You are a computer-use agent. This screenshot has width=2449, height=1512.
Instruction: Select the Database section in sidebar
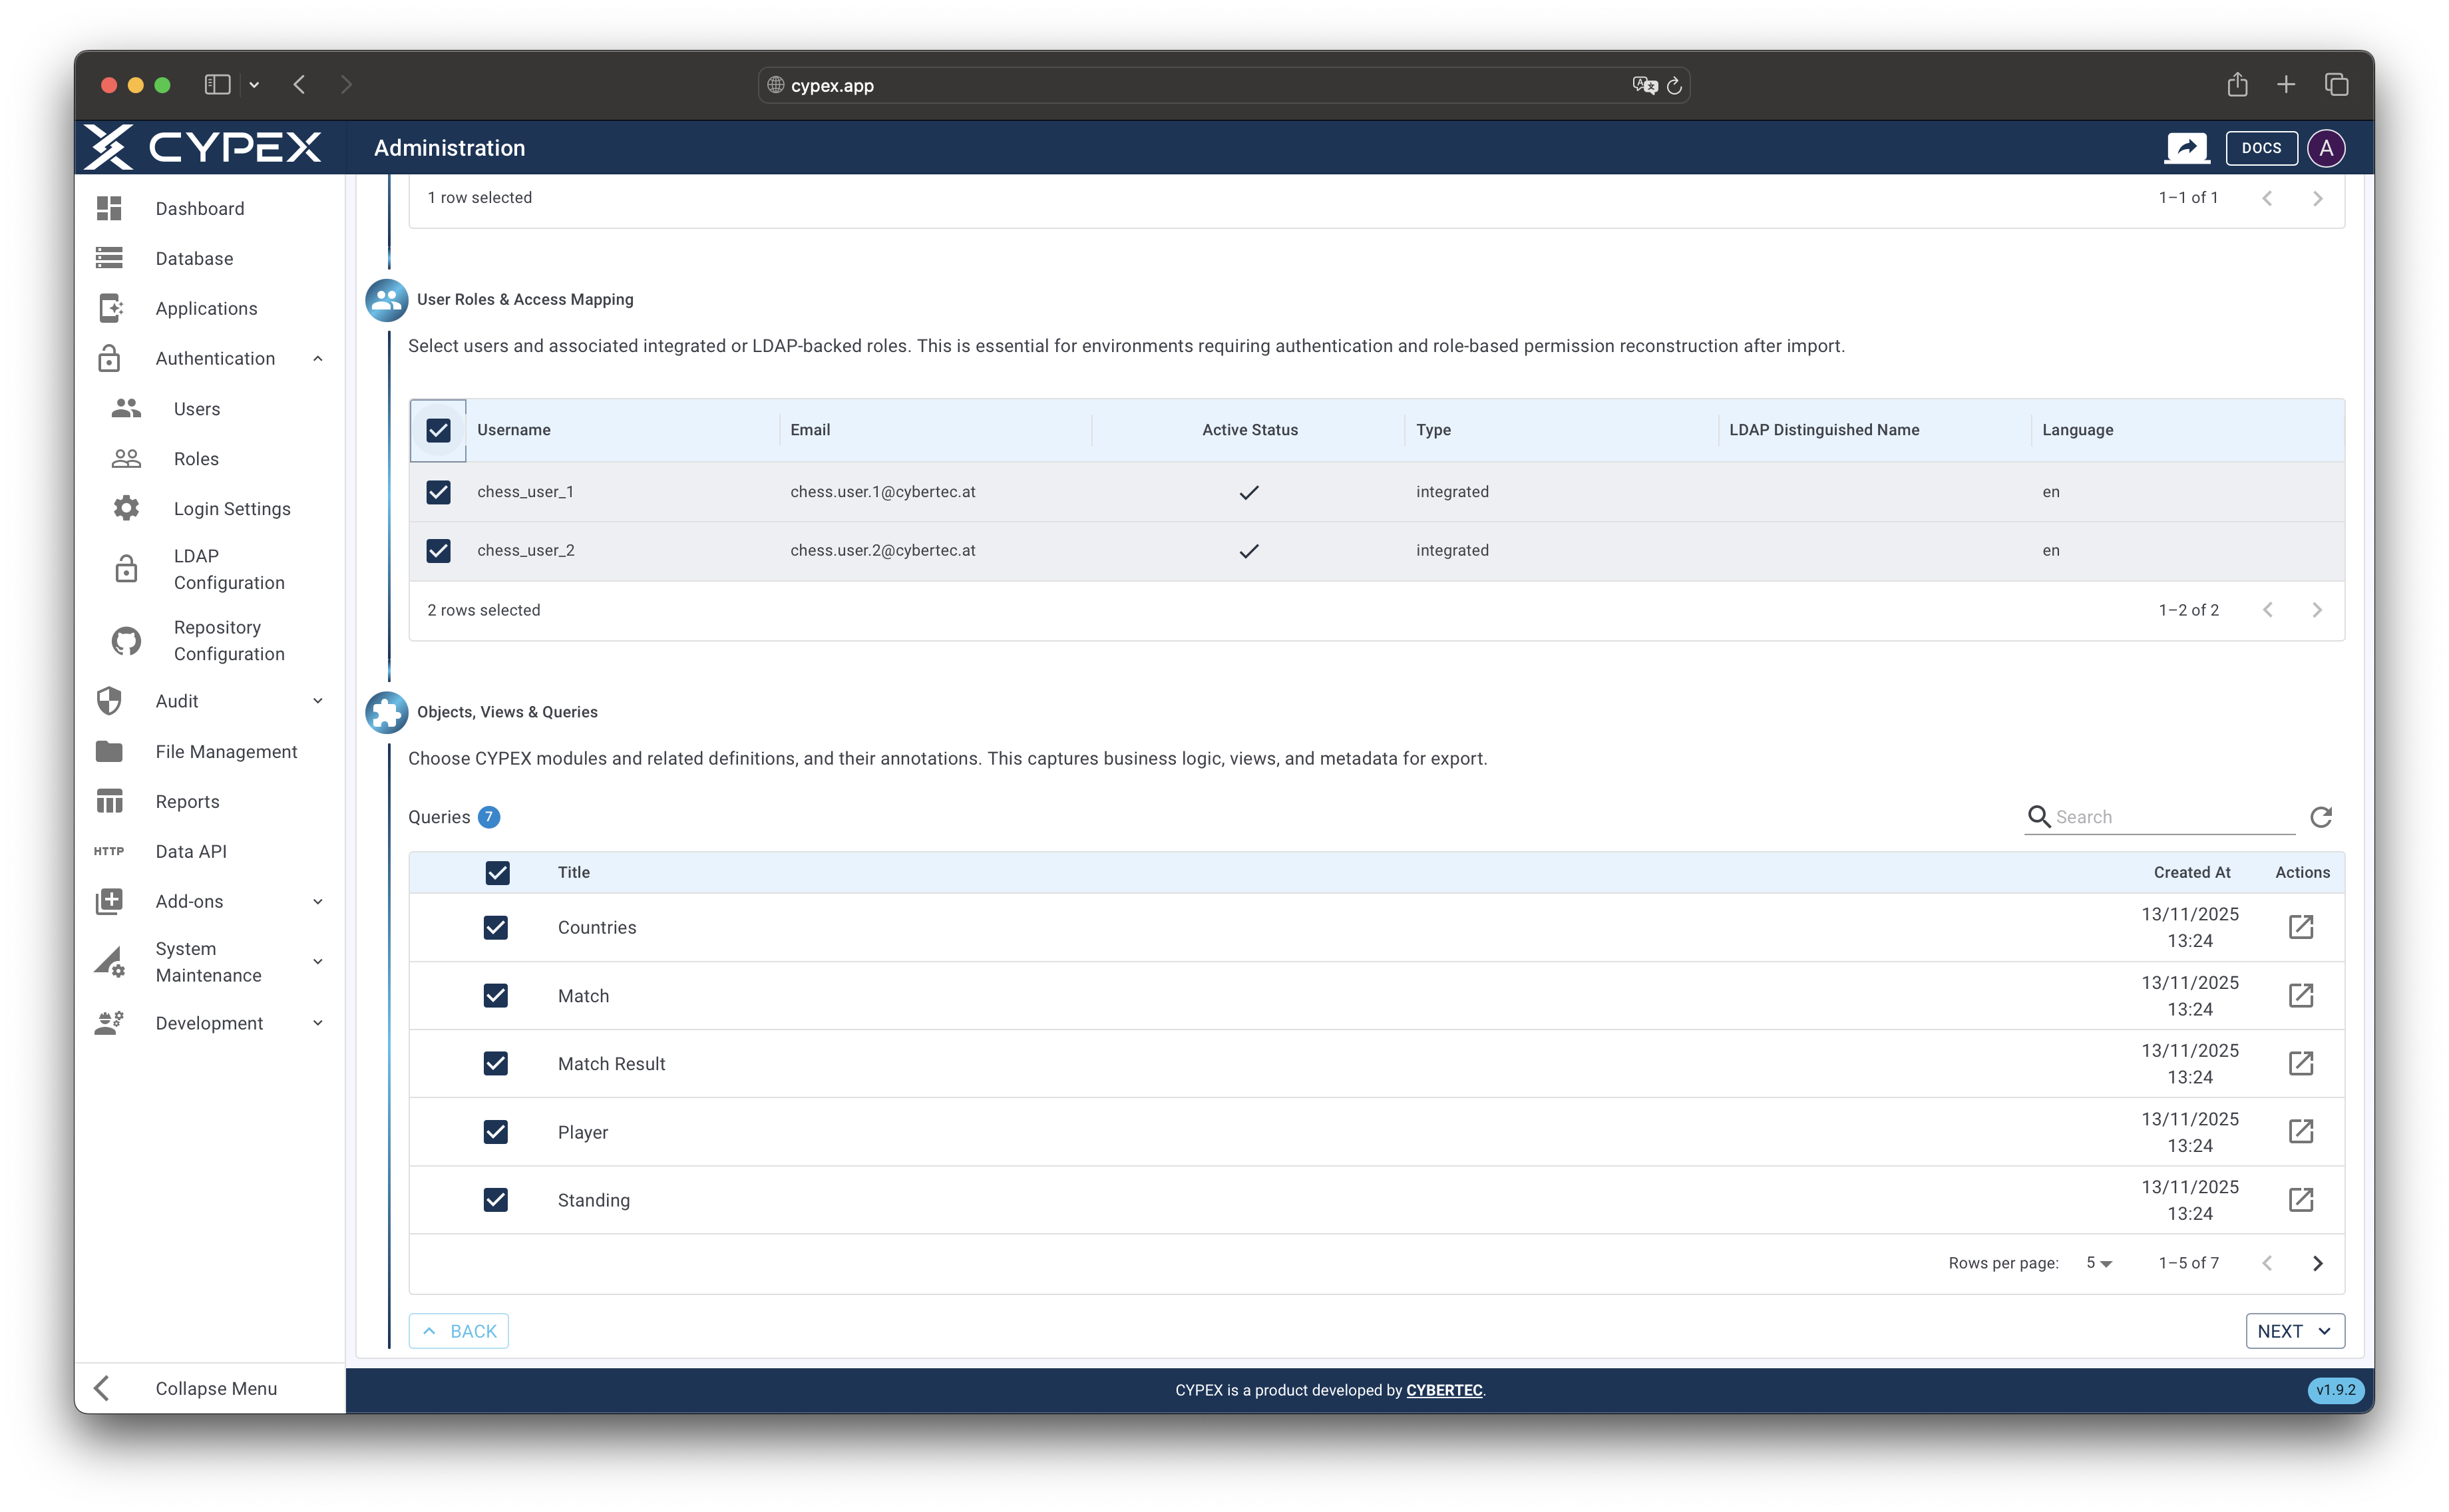pos(195,258)
